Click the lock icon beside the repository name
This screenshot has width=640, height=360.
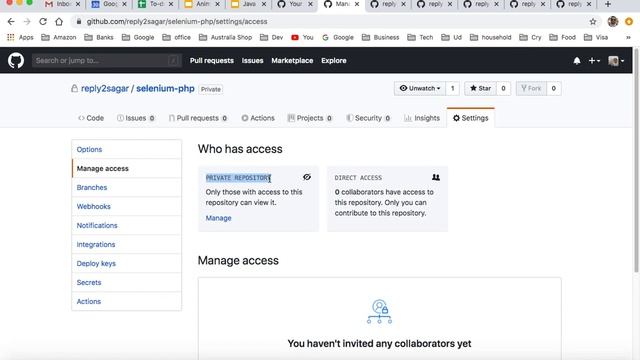click(x=74, y=89)
